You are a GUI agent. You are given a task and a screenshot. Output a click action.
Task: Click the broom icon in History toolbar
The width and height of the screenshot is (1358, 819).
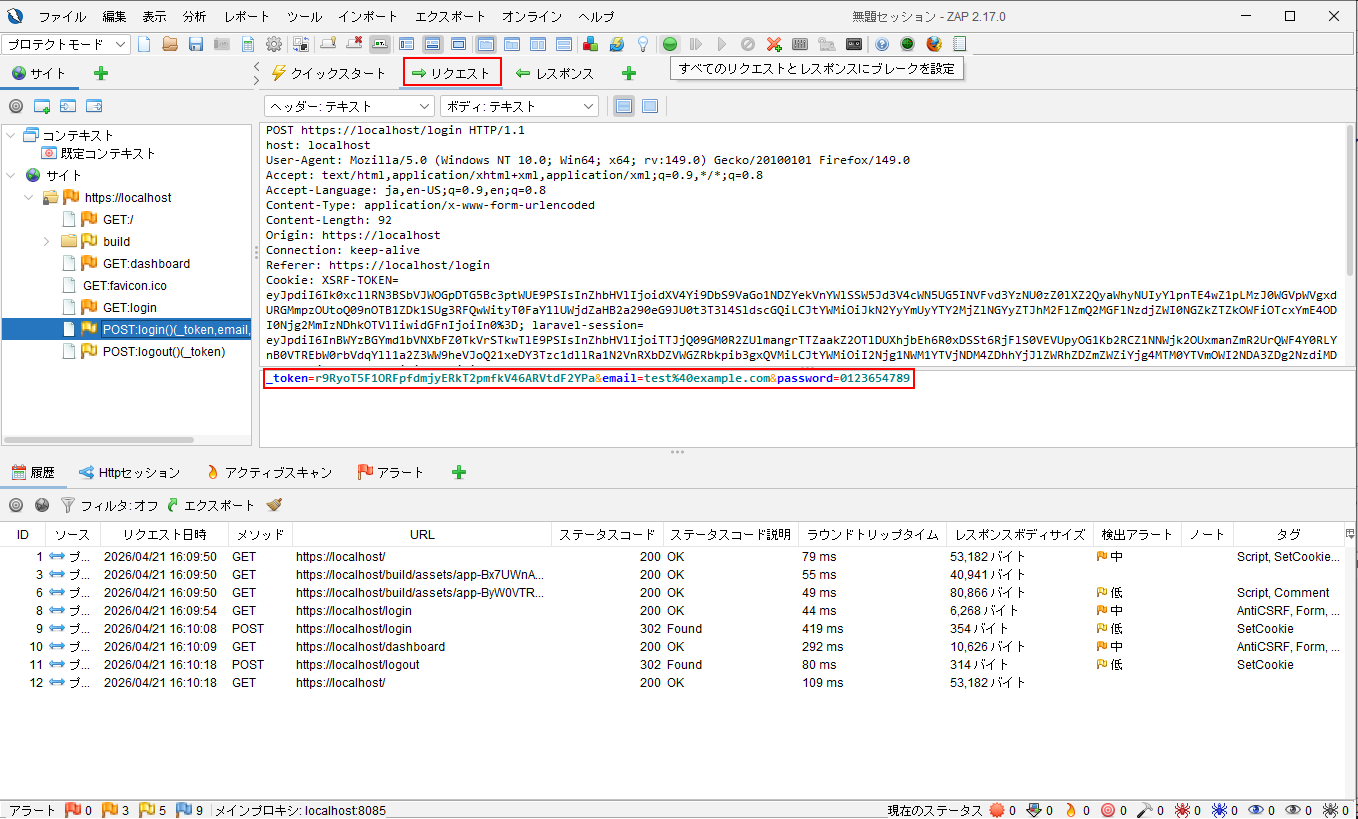(274, 505)
